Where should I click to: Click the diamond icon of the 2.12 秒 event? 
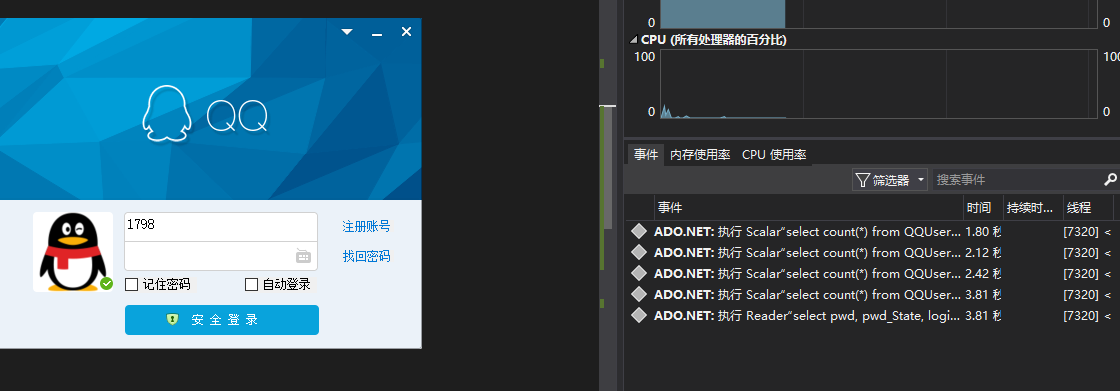point(639,252)
